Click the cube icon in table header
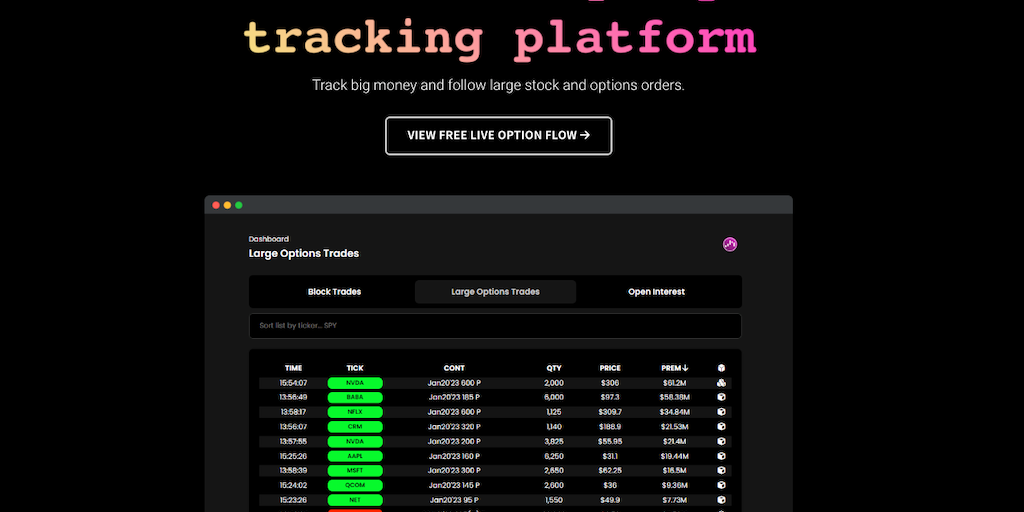Screen dimensions: 1024x512 coord(722,368)
